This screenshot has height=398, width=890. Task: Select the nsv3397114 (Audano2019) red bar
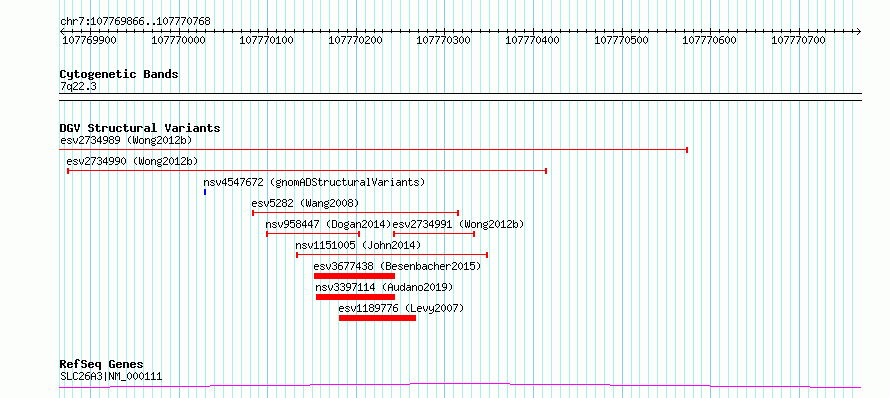point(355,297)
